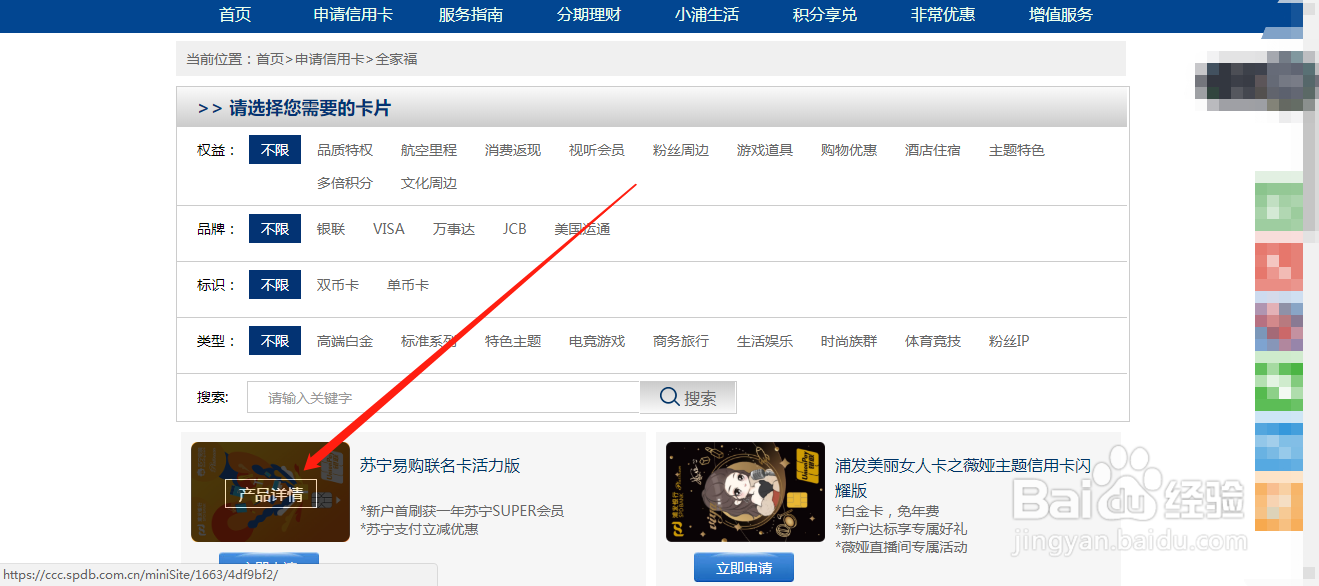This screenshot has height=586, width=1319.
Task: Filter type by 标准系列
Action: (x=429, y=341)
